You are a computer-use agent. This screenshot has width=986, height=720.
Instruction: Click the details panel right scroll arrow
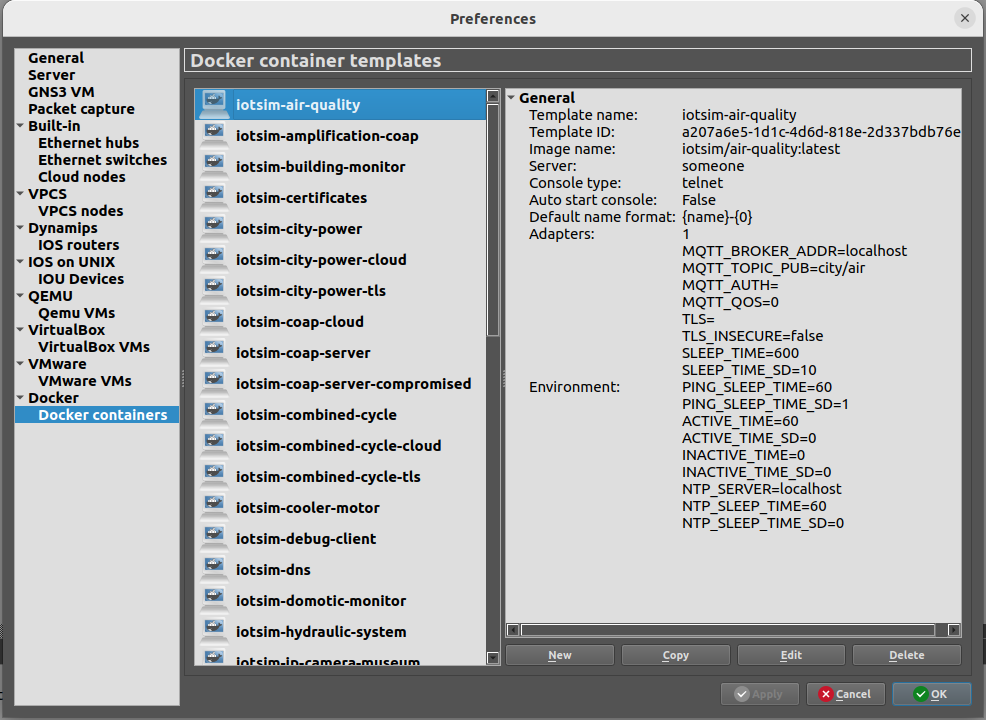point(954,629)
